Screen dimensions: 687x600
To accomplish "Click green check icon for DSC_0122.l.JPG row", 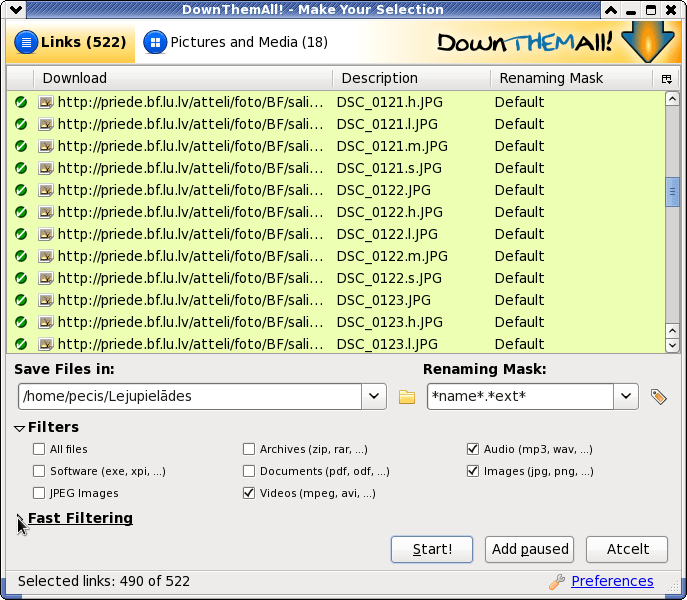I will click(21, 234).
